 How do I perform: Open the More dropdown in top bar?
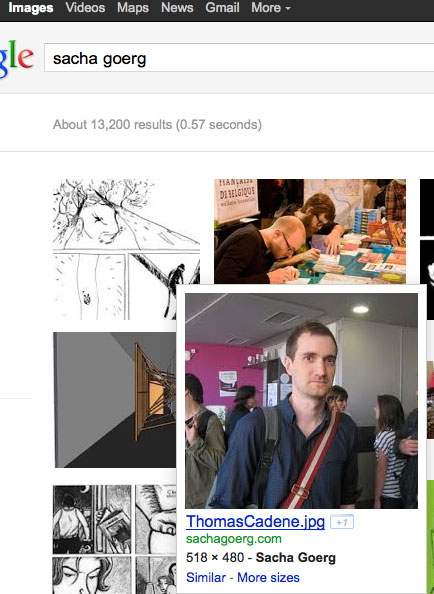click(x=270, y=8)
